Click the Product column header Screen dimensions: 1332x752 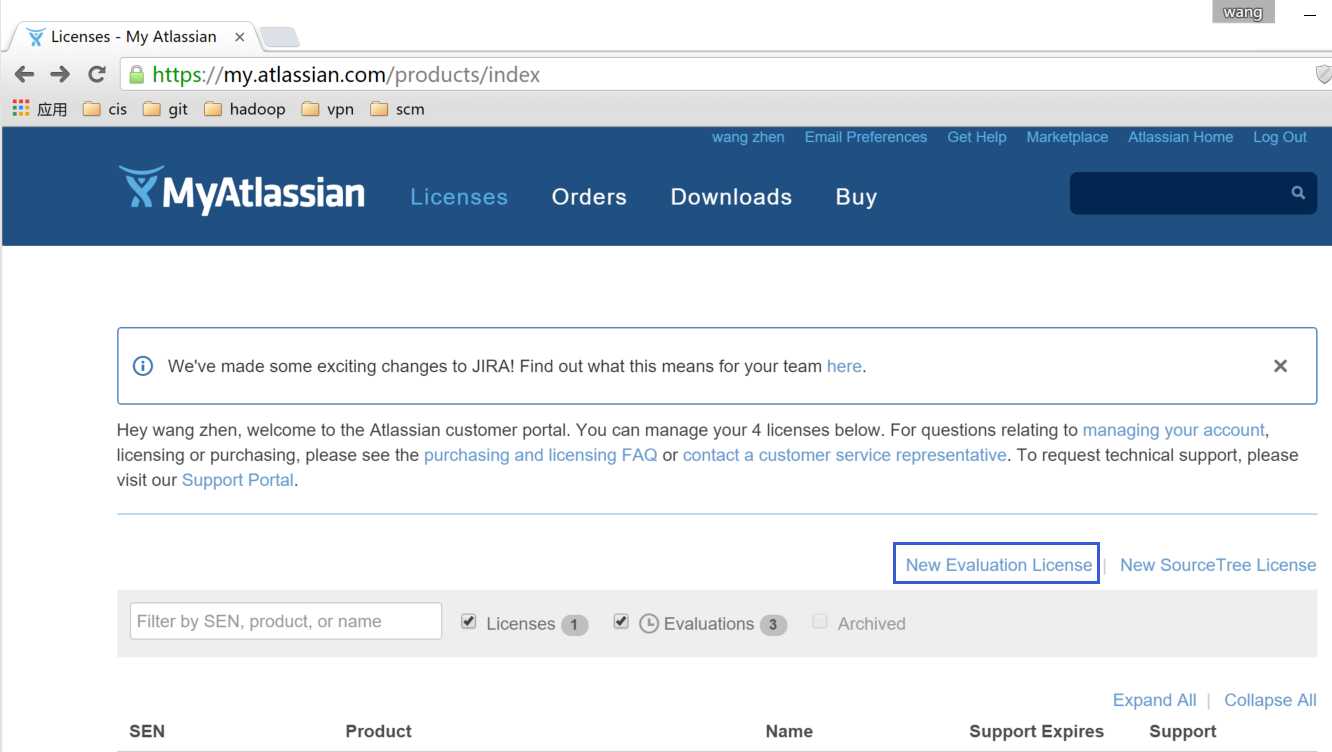pyautogui.click(x=379, y=731)
